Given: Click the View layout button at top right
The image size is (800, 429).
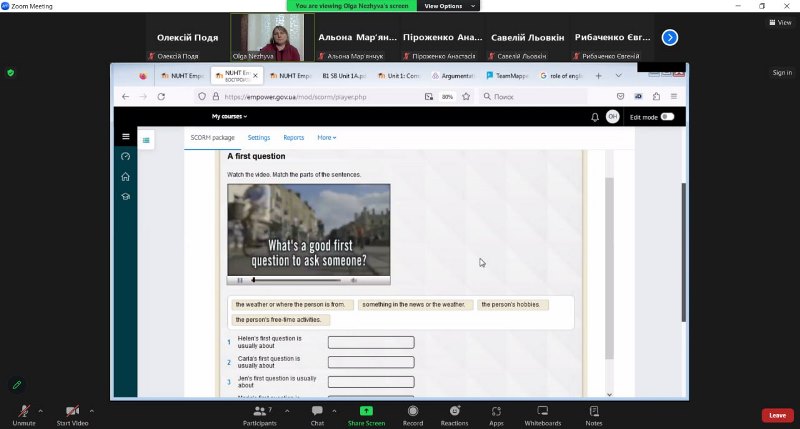Looking at the screenshot, I should [x=780, y=22].
